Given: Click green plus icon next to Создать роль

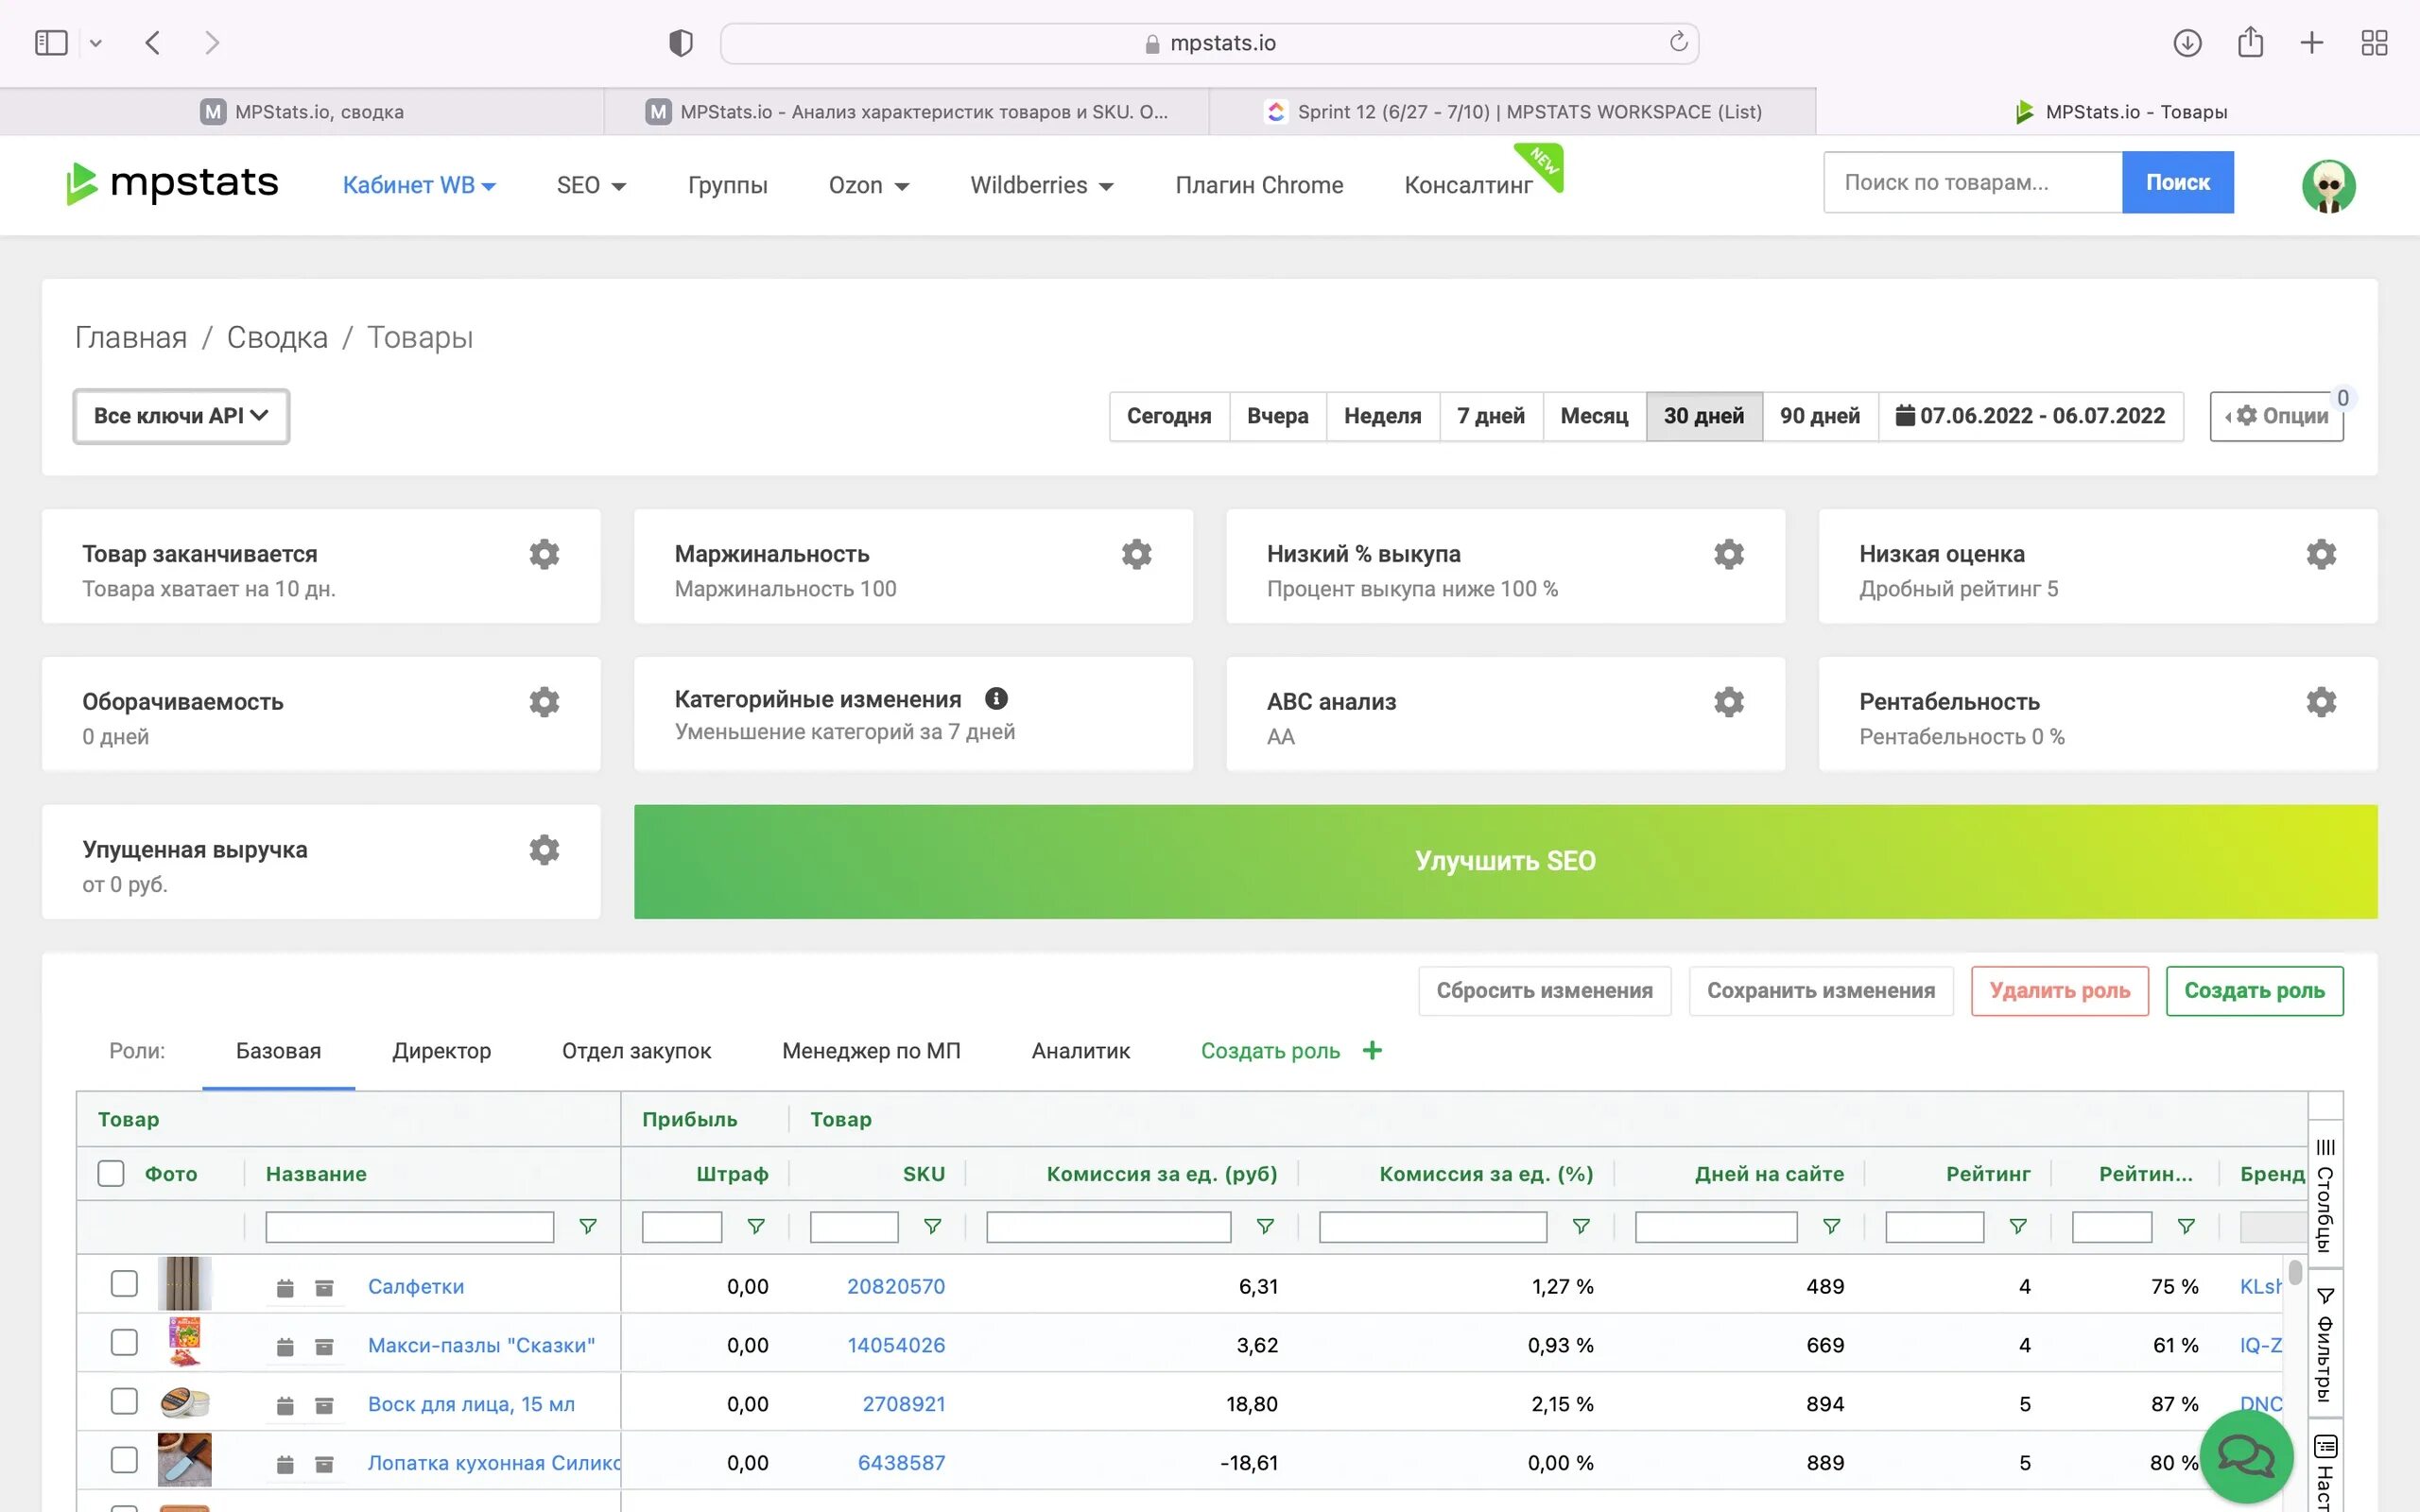Looking at the screenshot, I should [1372, 1050].
